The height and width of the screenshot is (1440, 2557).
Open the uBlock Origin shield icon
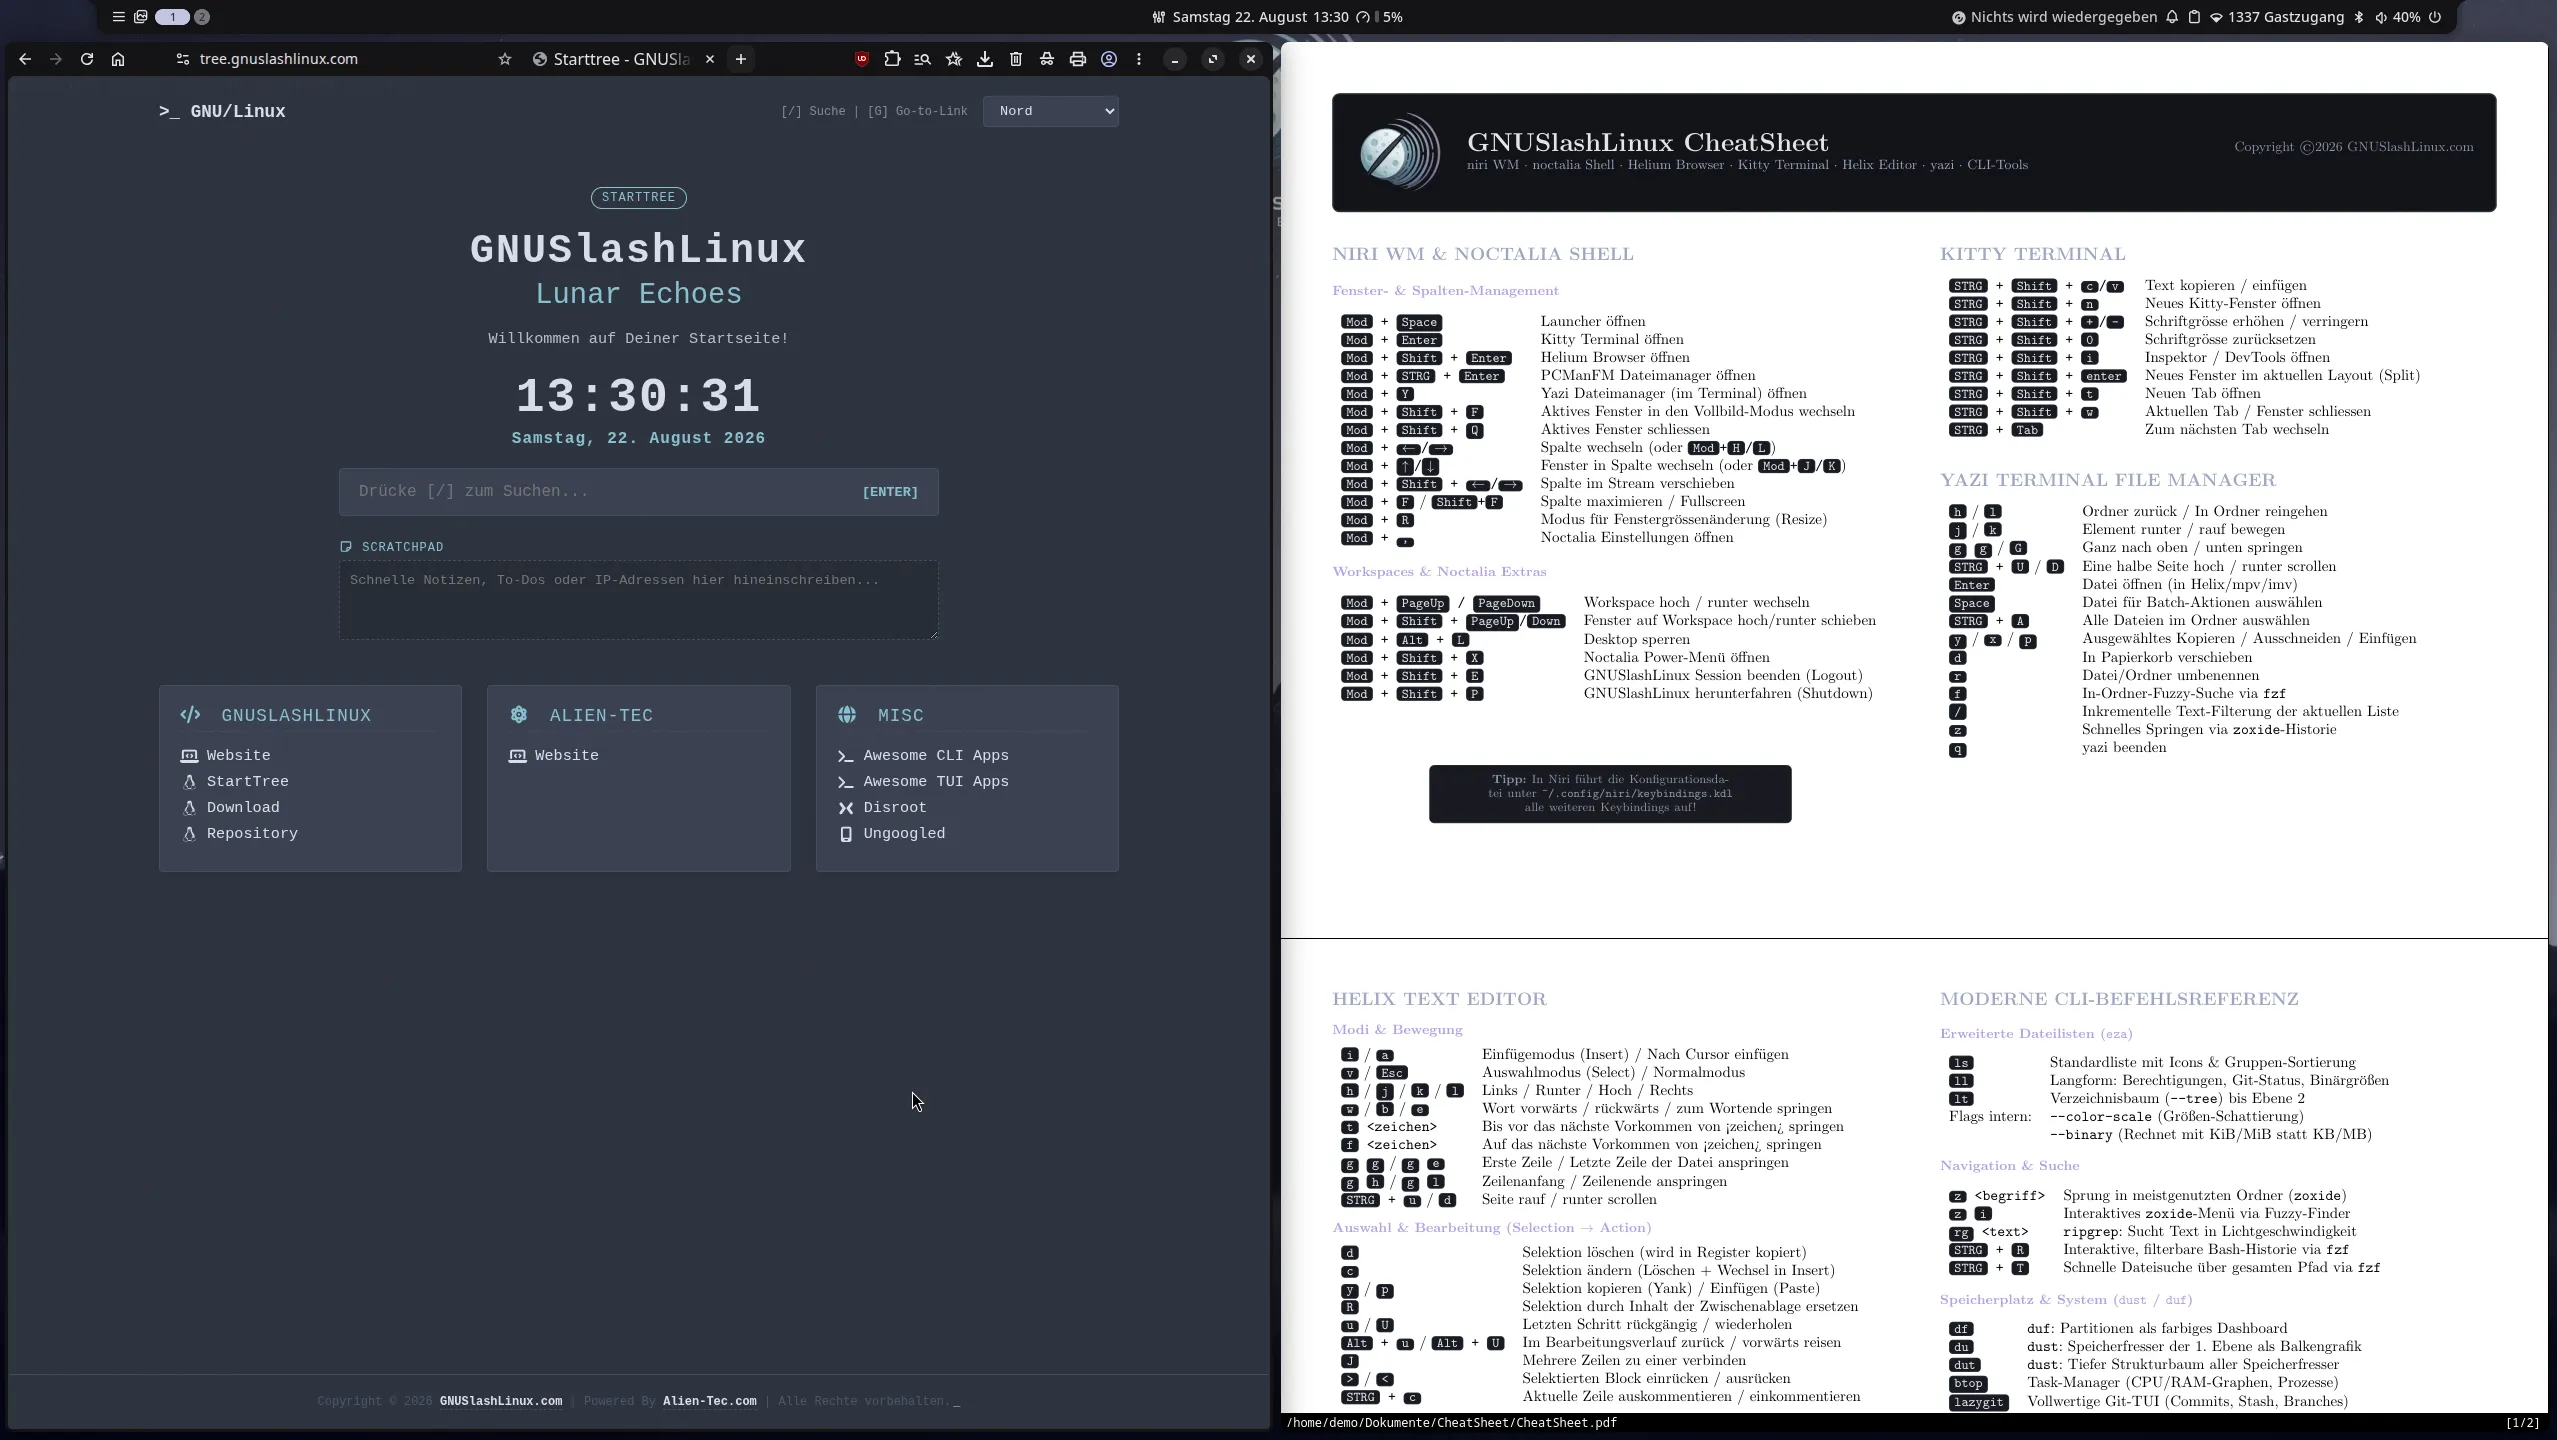click(861, 59)
